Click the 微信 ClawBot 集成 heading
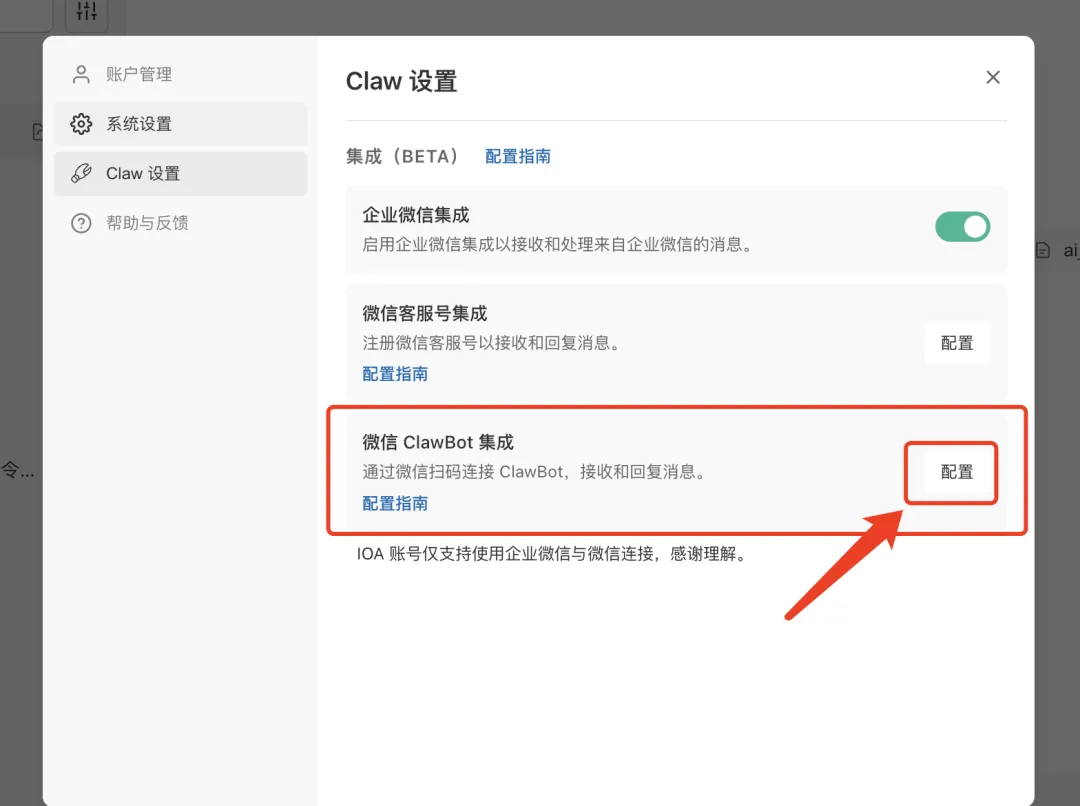Viewport: 1080px width, 806px height. (438, 442)
